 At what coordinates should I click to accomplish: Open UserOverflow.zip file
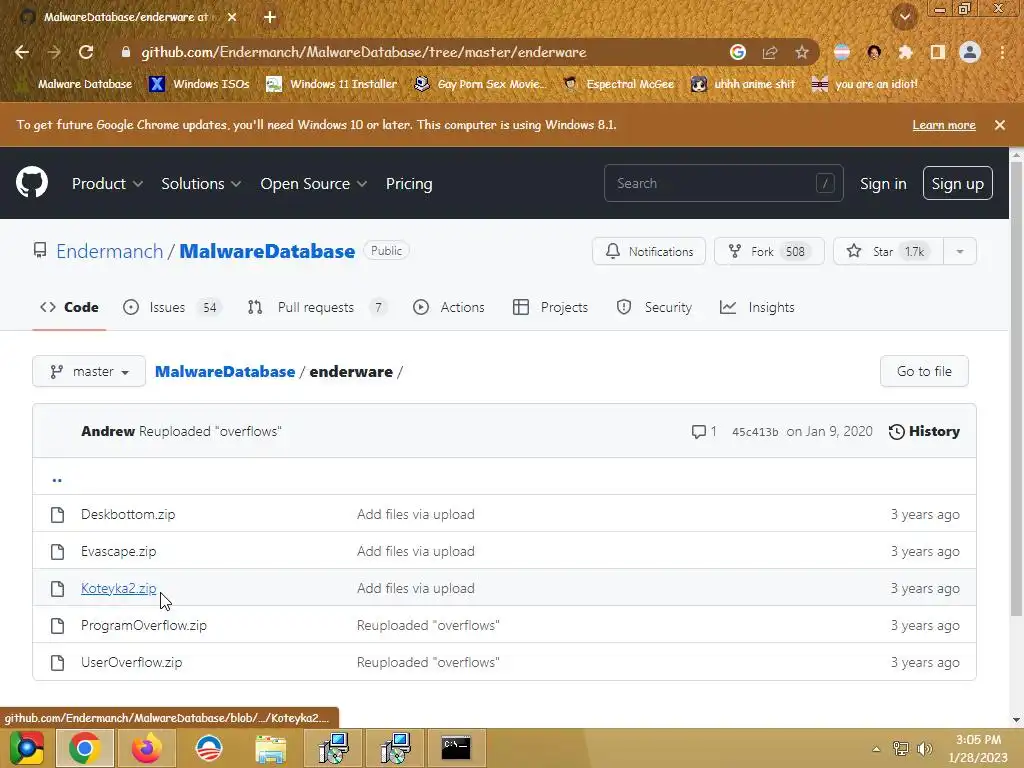pyautogui.click(x=131, y=663)
